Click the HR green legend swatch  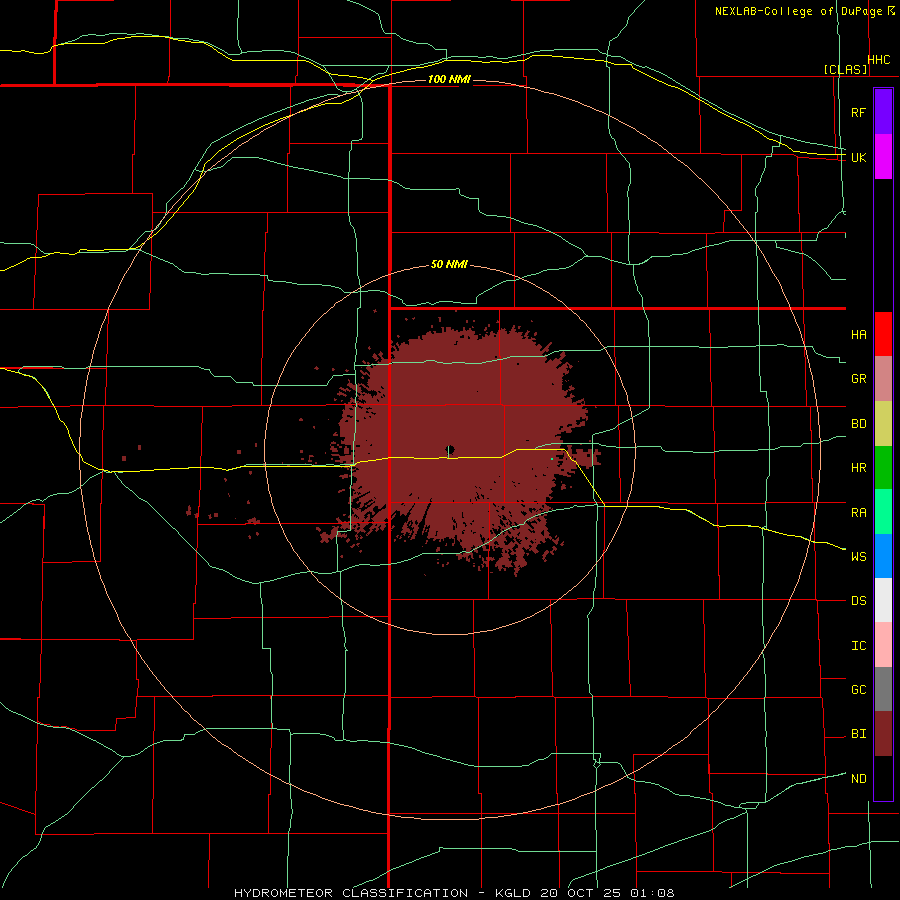(x=883, y=468)
